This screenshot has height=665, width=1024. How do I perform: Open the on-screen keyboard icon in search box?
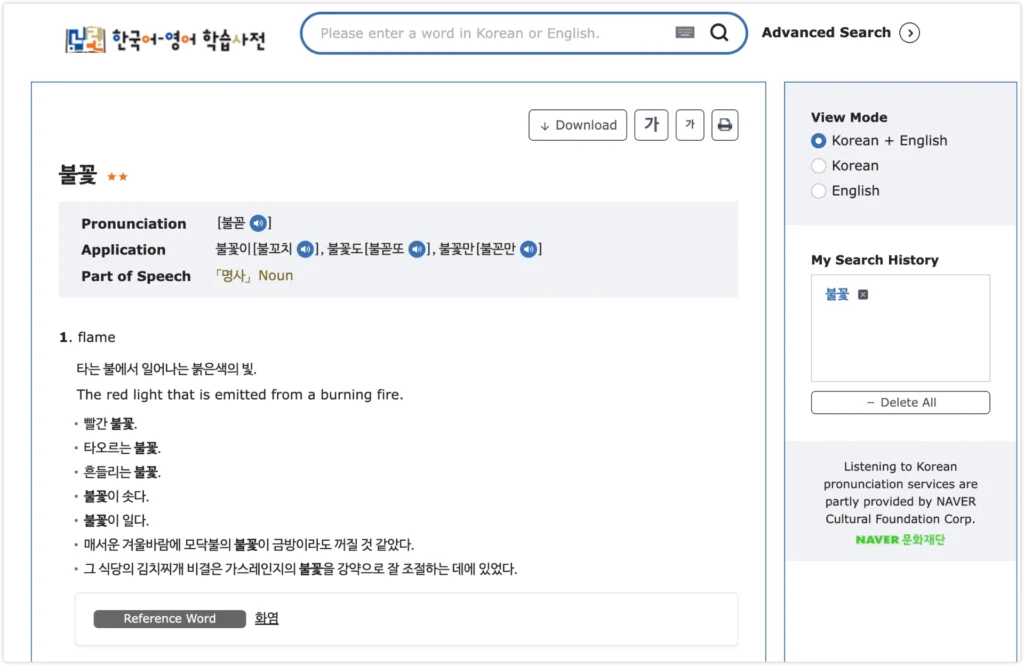pos(684,33)
